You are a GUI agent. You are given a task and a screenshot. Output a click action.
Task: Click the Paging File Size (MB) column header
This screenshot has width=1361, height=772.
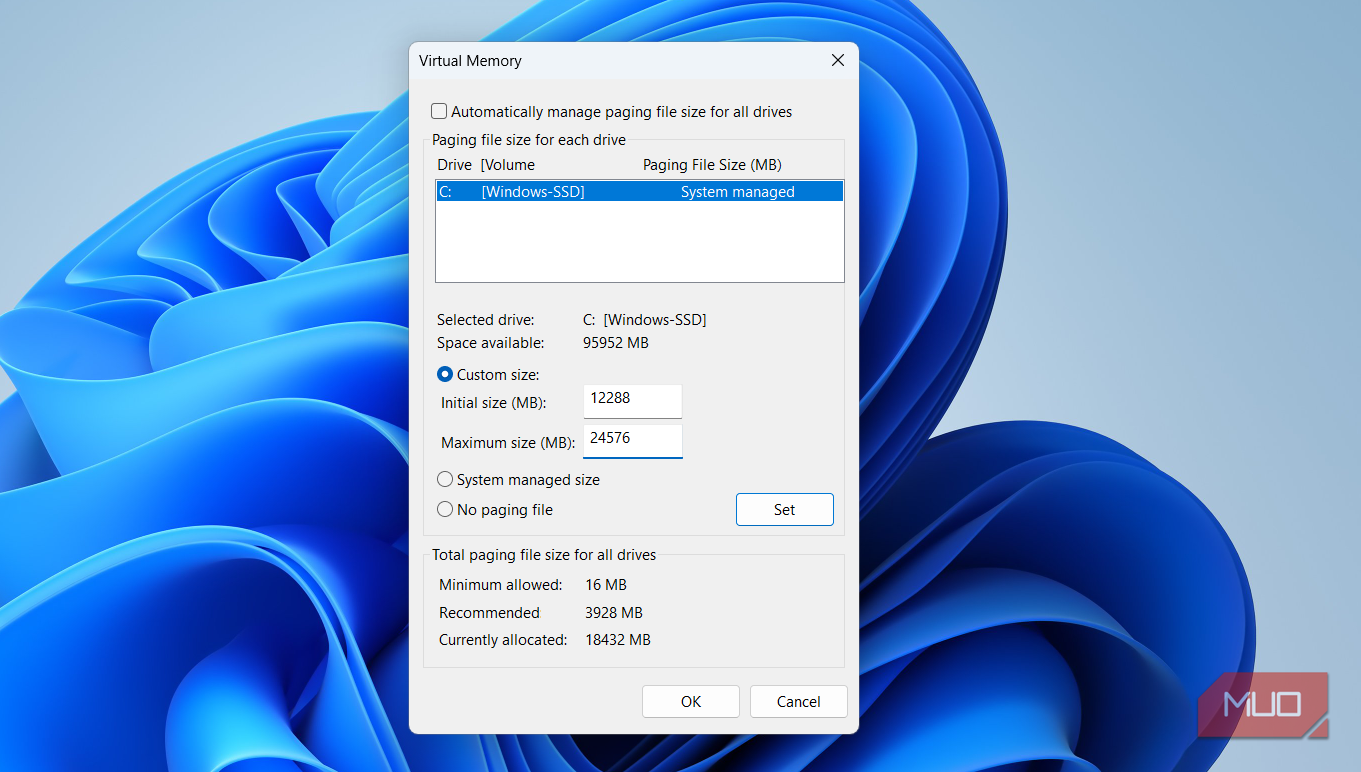[x=712, y=165]
